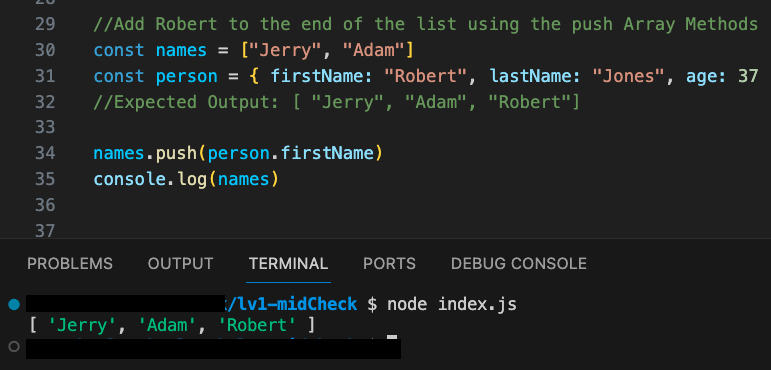Click line number 29 in the gutter
The image size is (771, 370).
[45, 24]
